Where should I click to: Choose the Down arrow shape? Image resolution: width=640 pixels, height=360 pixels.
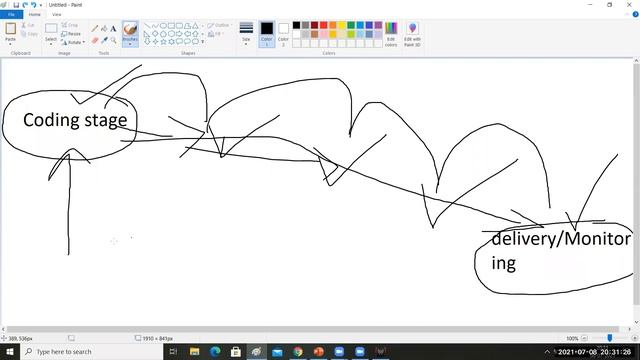coord(147,41)
